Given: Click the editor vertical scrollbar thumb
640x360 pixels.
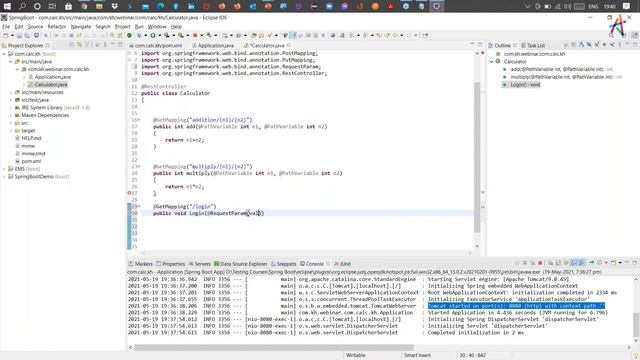Looking at the screenshot, I should 477,157.
